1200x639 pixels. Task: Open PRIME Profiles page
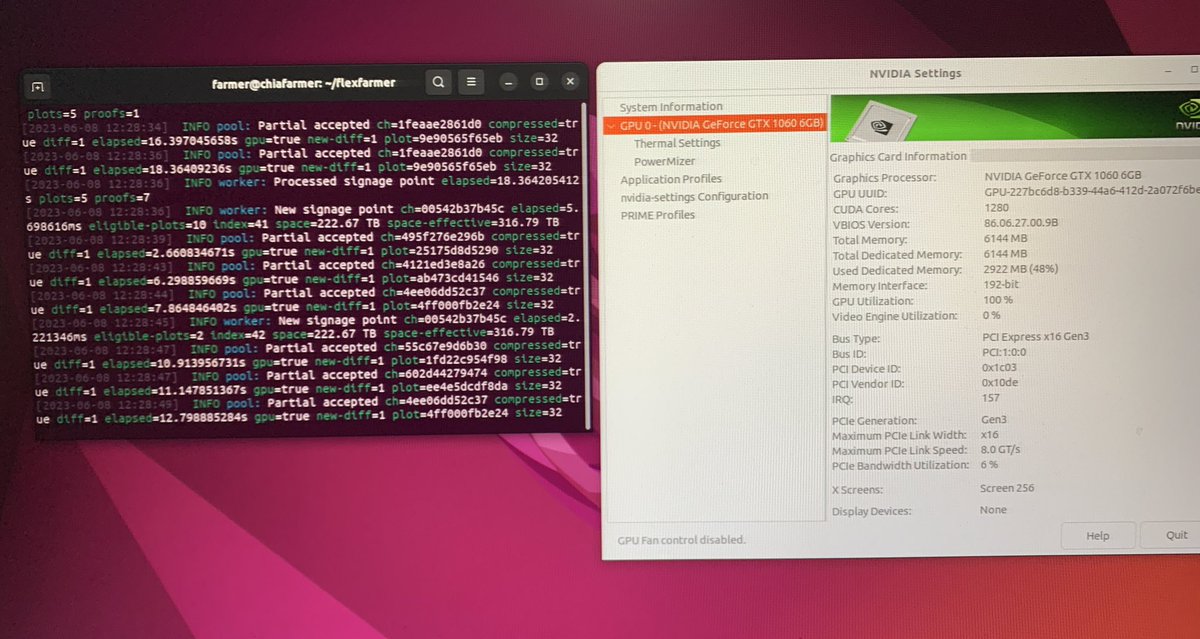coord(657,215)
